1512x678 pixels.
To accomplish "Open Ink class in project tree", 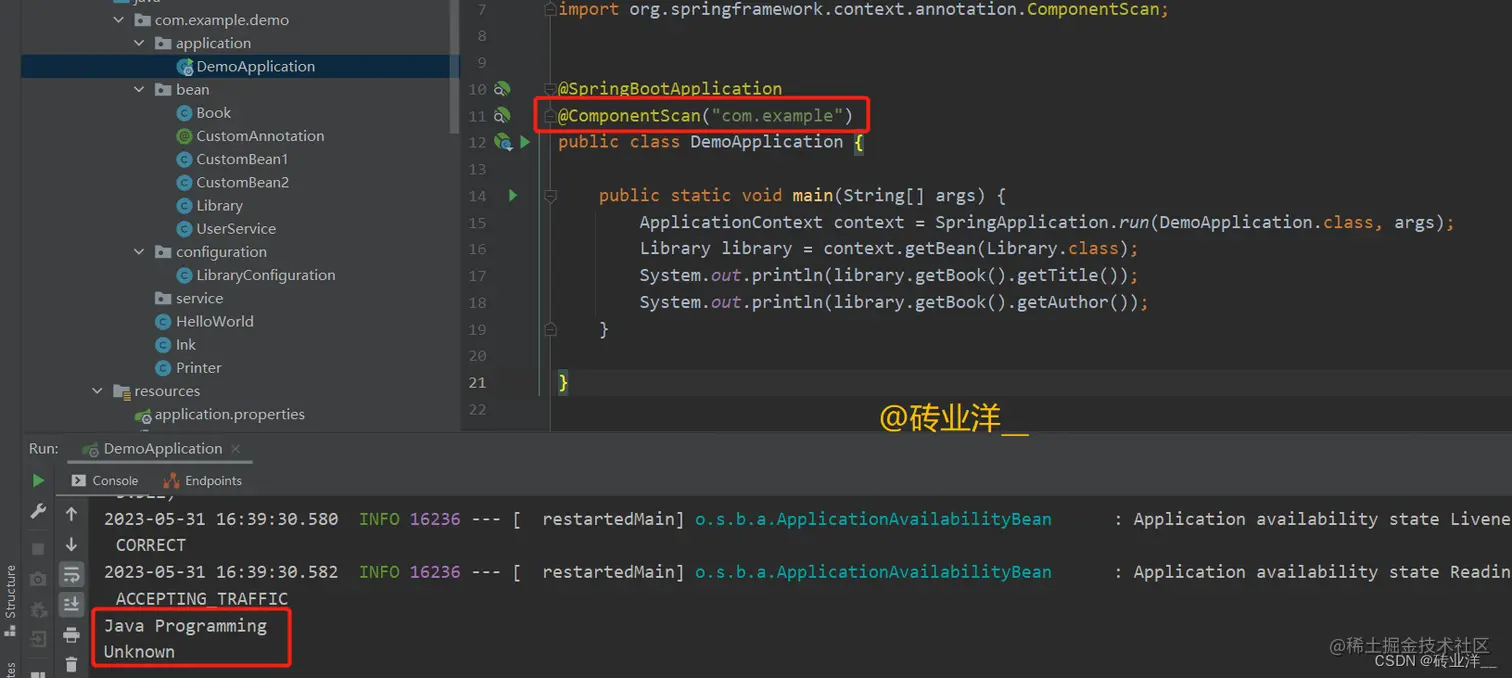I will [x=186, y=344].
